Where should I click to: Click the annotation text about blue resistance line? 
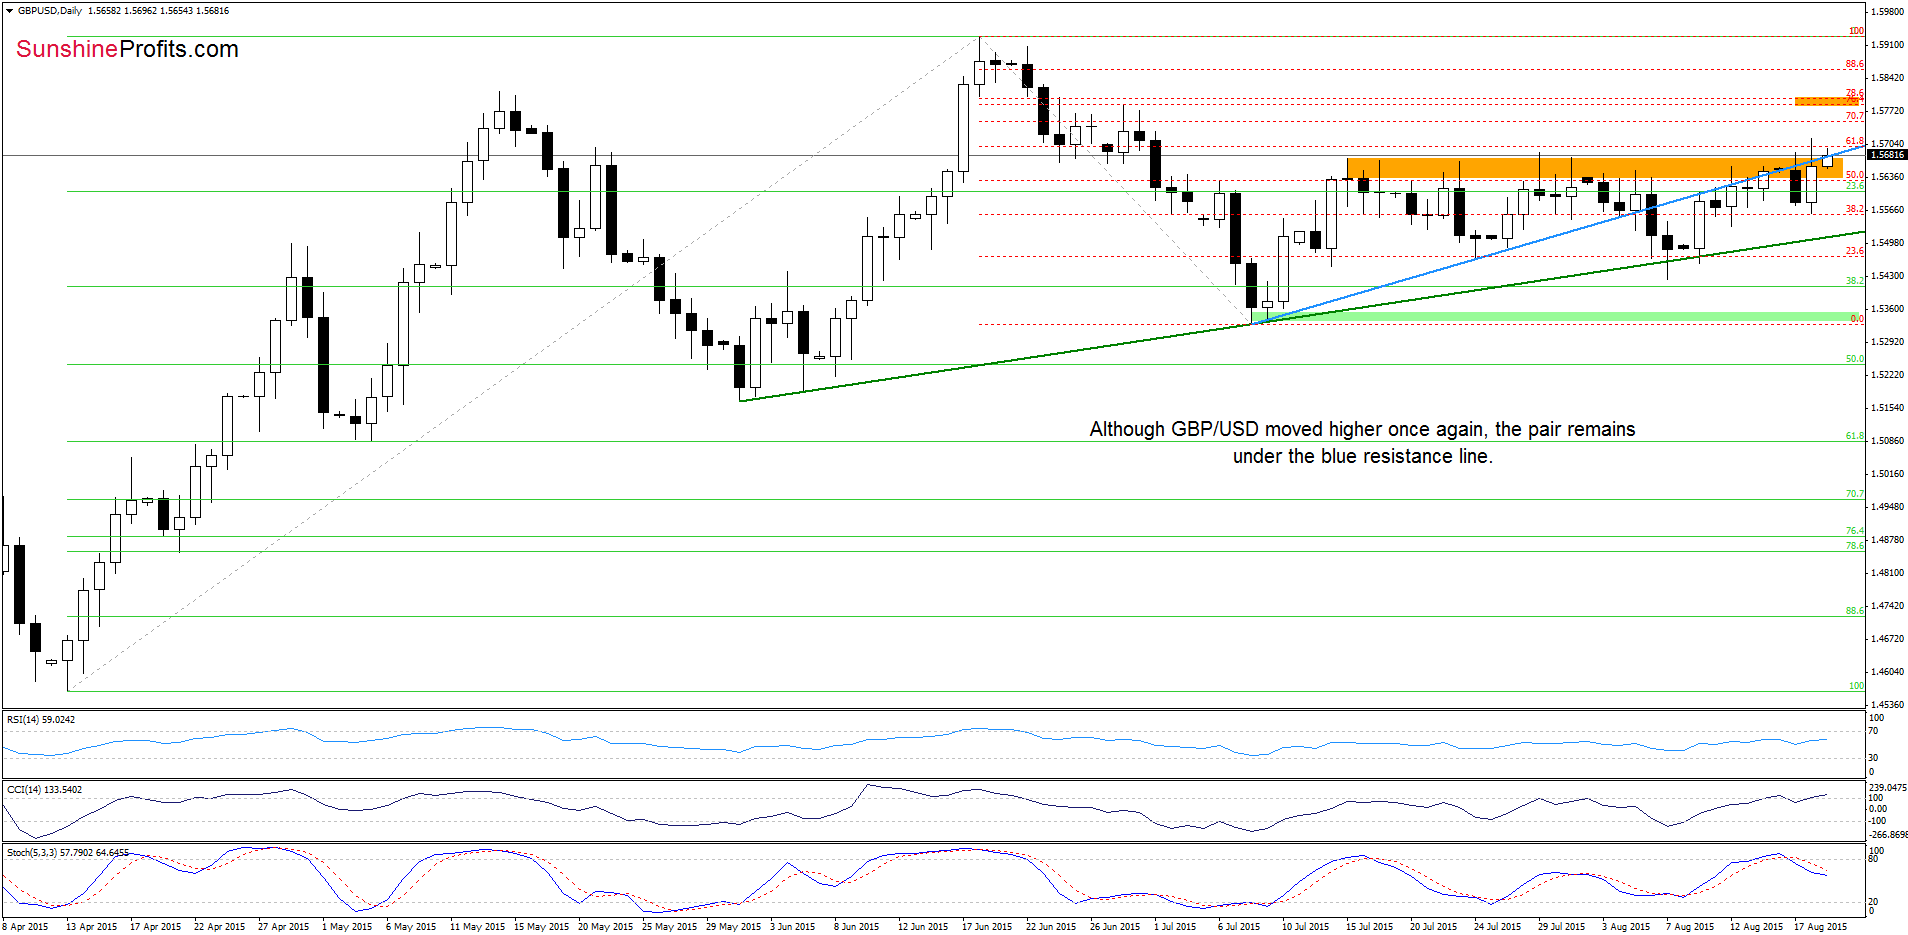(x=1362, y=442)
